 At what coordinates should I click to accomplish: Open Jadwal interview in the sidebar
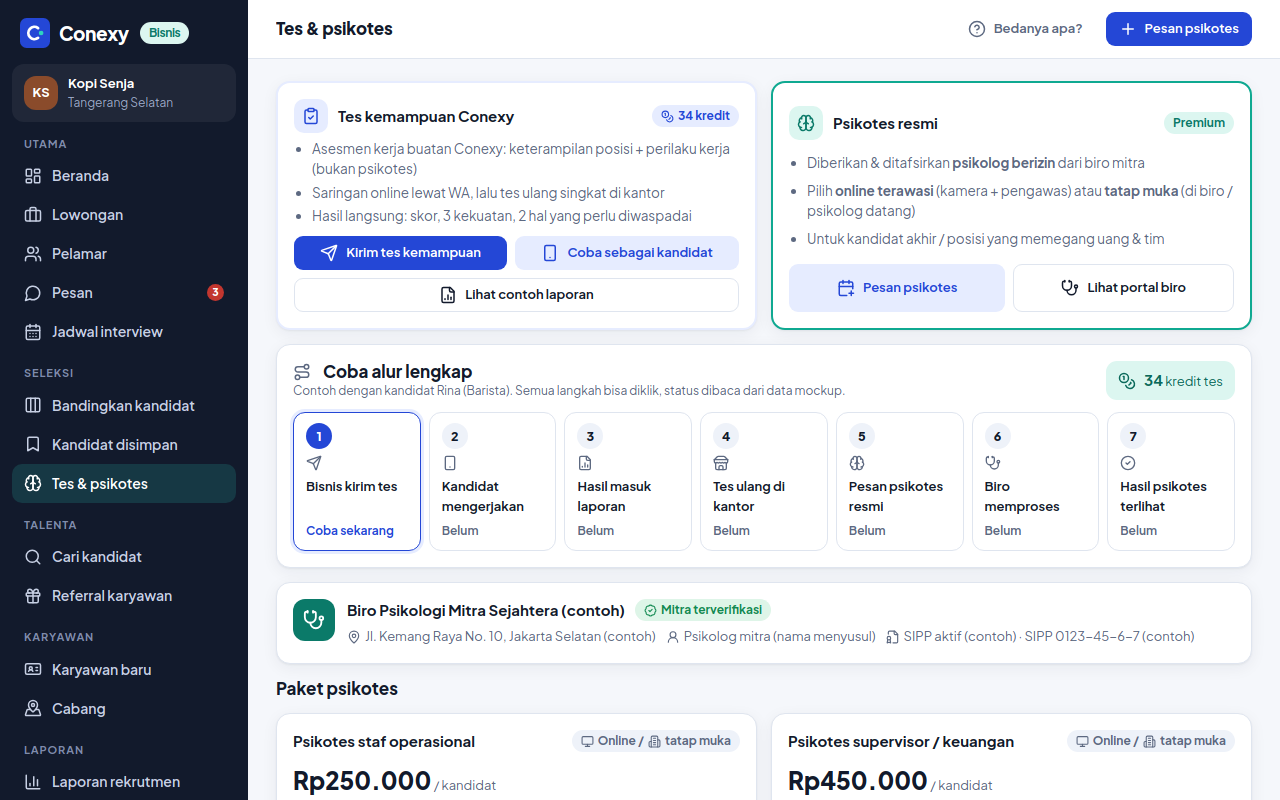pyautogui.click(x=124, y=332)
